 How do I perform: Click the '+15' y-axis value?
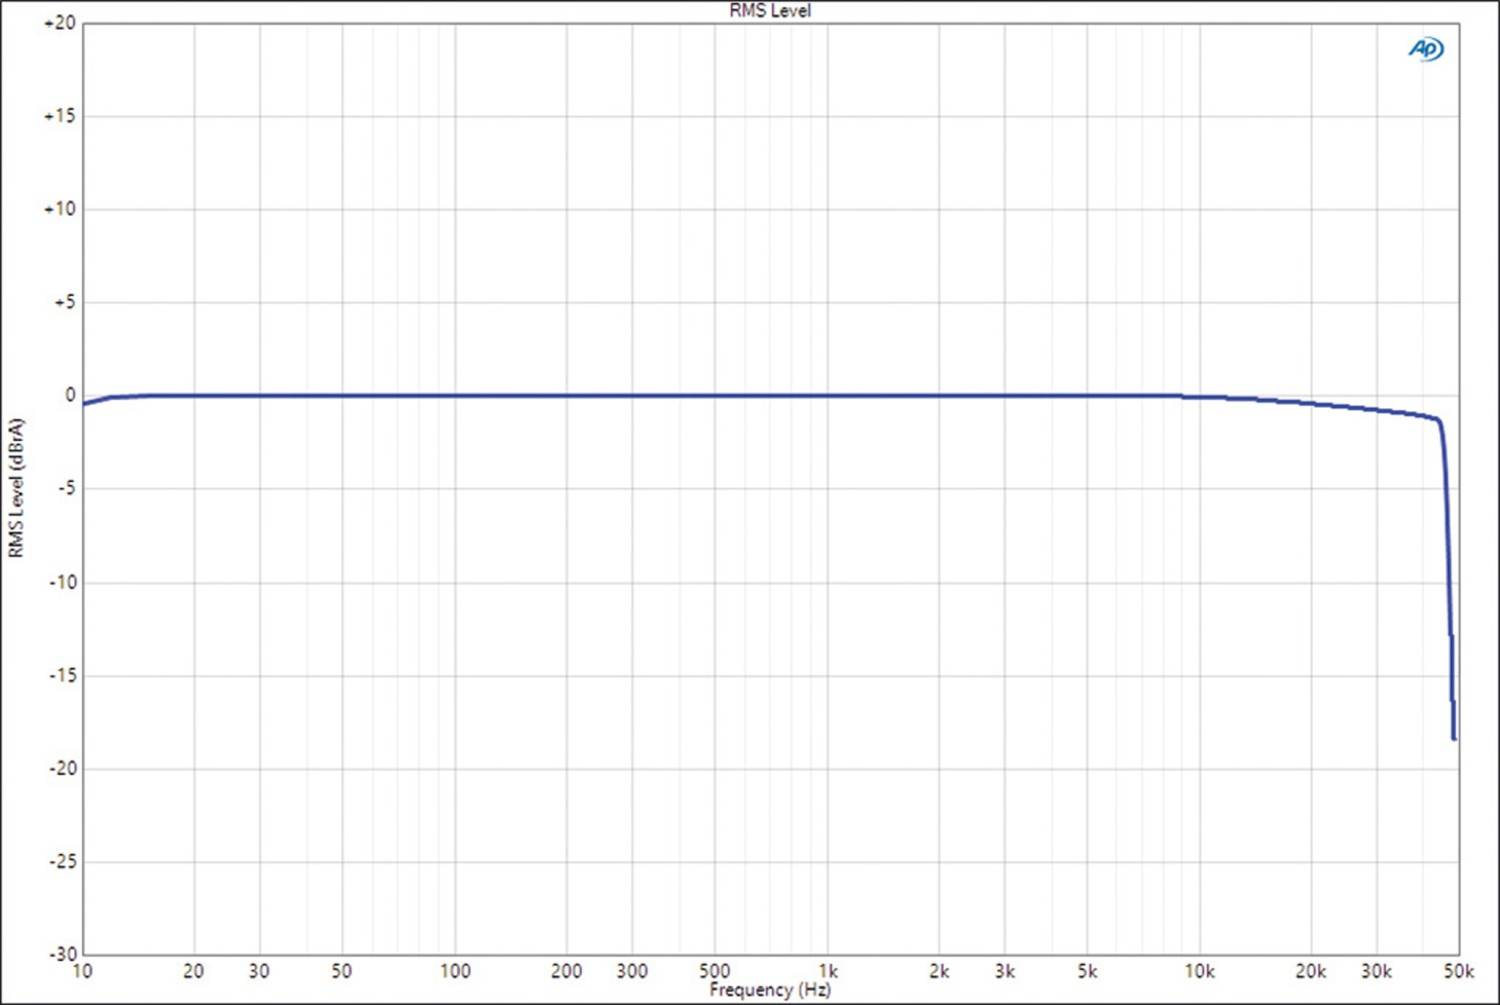[x=60, y=116]
